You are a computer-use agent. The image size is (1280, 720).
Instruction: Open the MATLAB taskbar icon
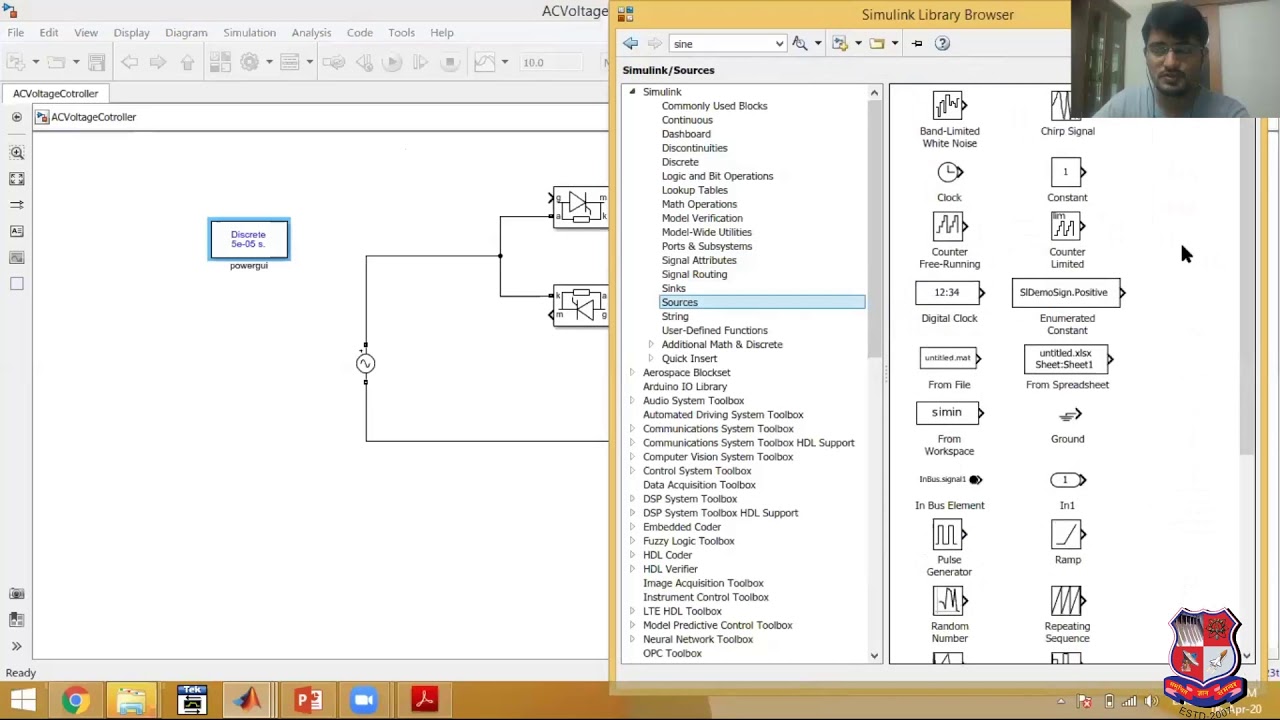pyautogui.click(x=248, y=700)
